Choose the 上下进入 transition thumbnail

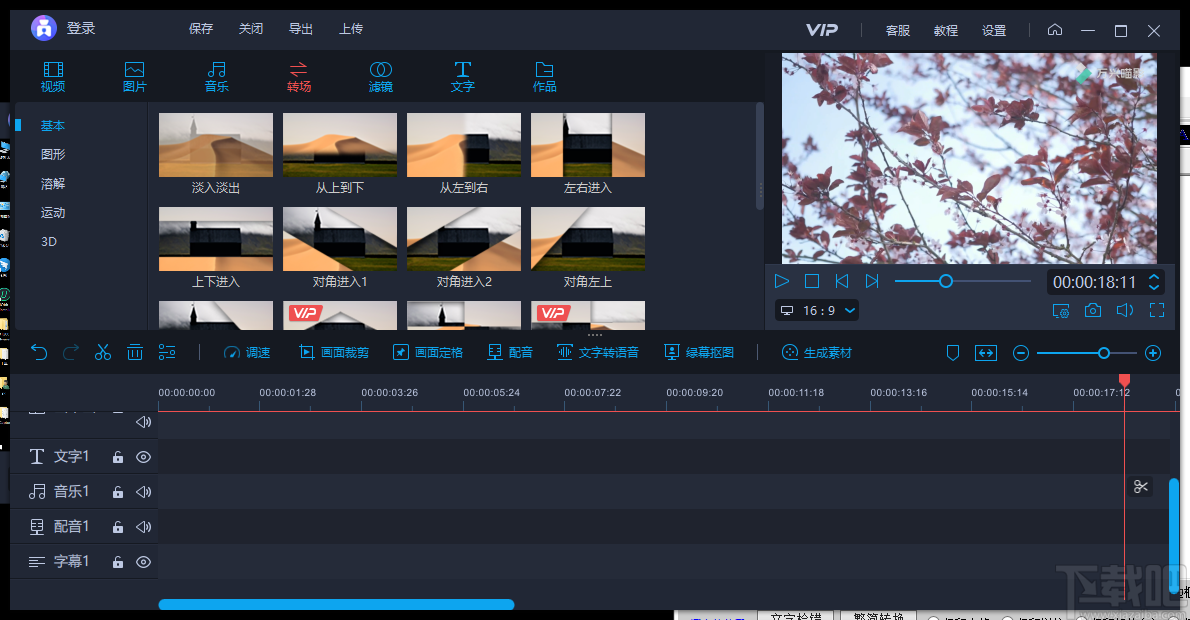pyautogui.click(x=216, y=239)
